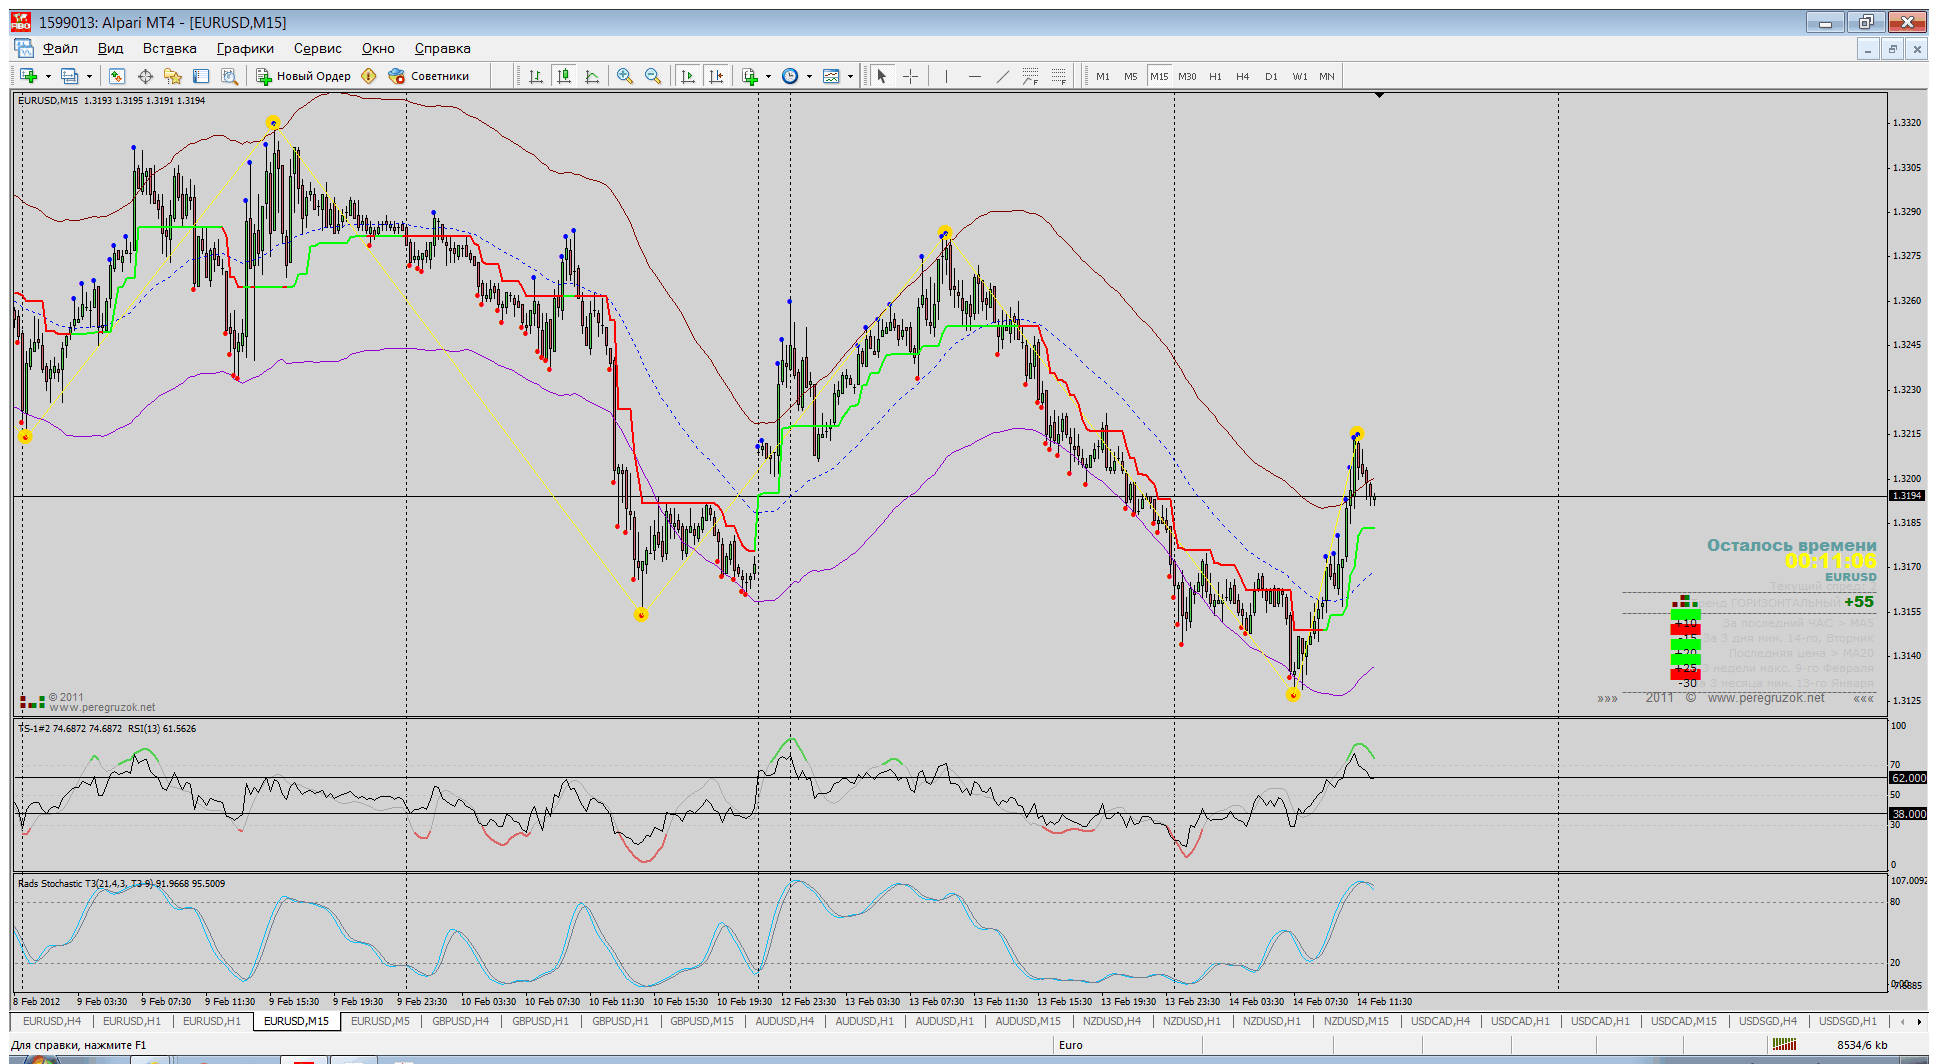
Task: Set the timeframe to W1
Action: pos(1299,76)
